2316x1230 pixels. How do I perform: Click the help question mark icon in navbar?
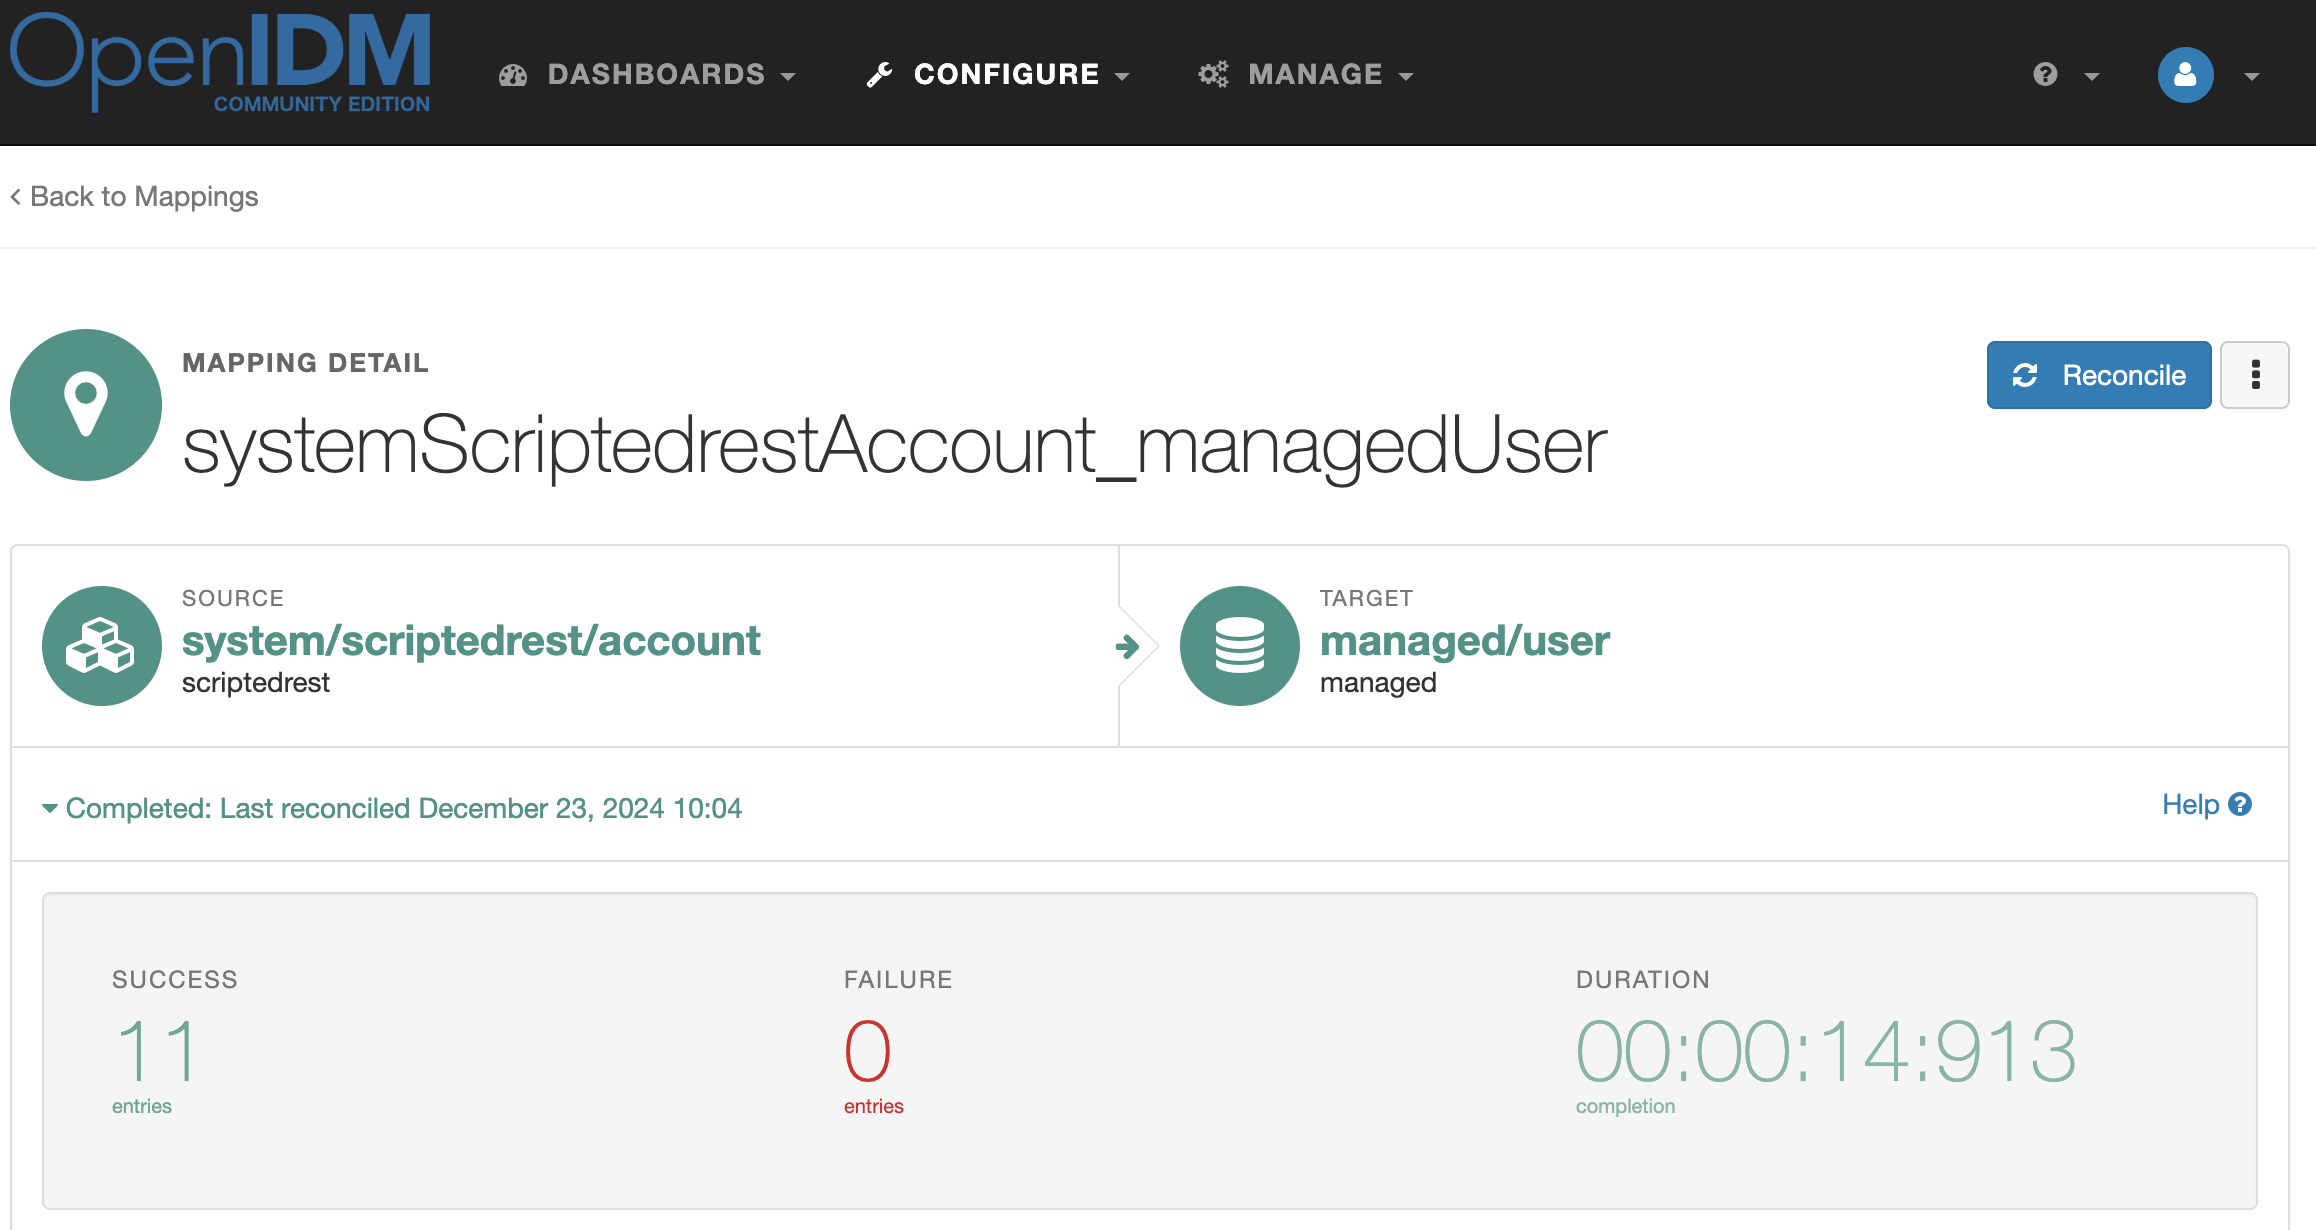(2045, 75)
